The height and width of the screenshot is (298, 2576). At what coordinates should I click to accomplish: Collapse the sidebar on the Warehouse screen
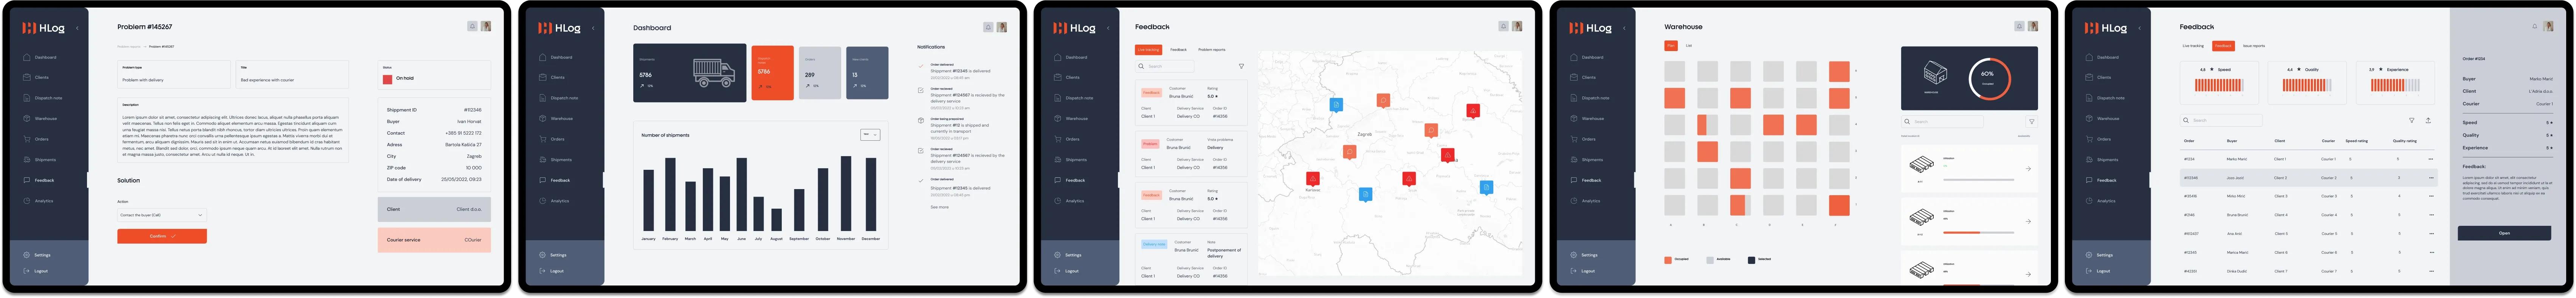(1624, 28)
